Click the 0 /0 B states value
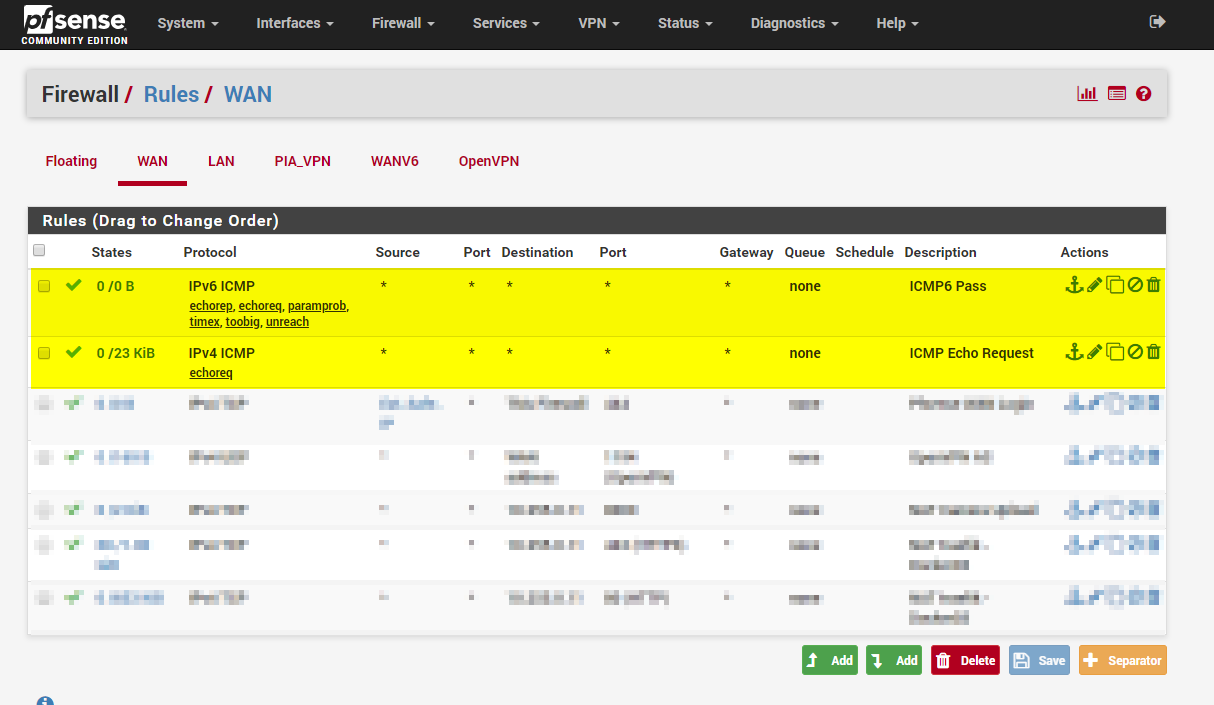Viewport: 1214px width, 705px height. pyautogui.click(x=115, y=286)
